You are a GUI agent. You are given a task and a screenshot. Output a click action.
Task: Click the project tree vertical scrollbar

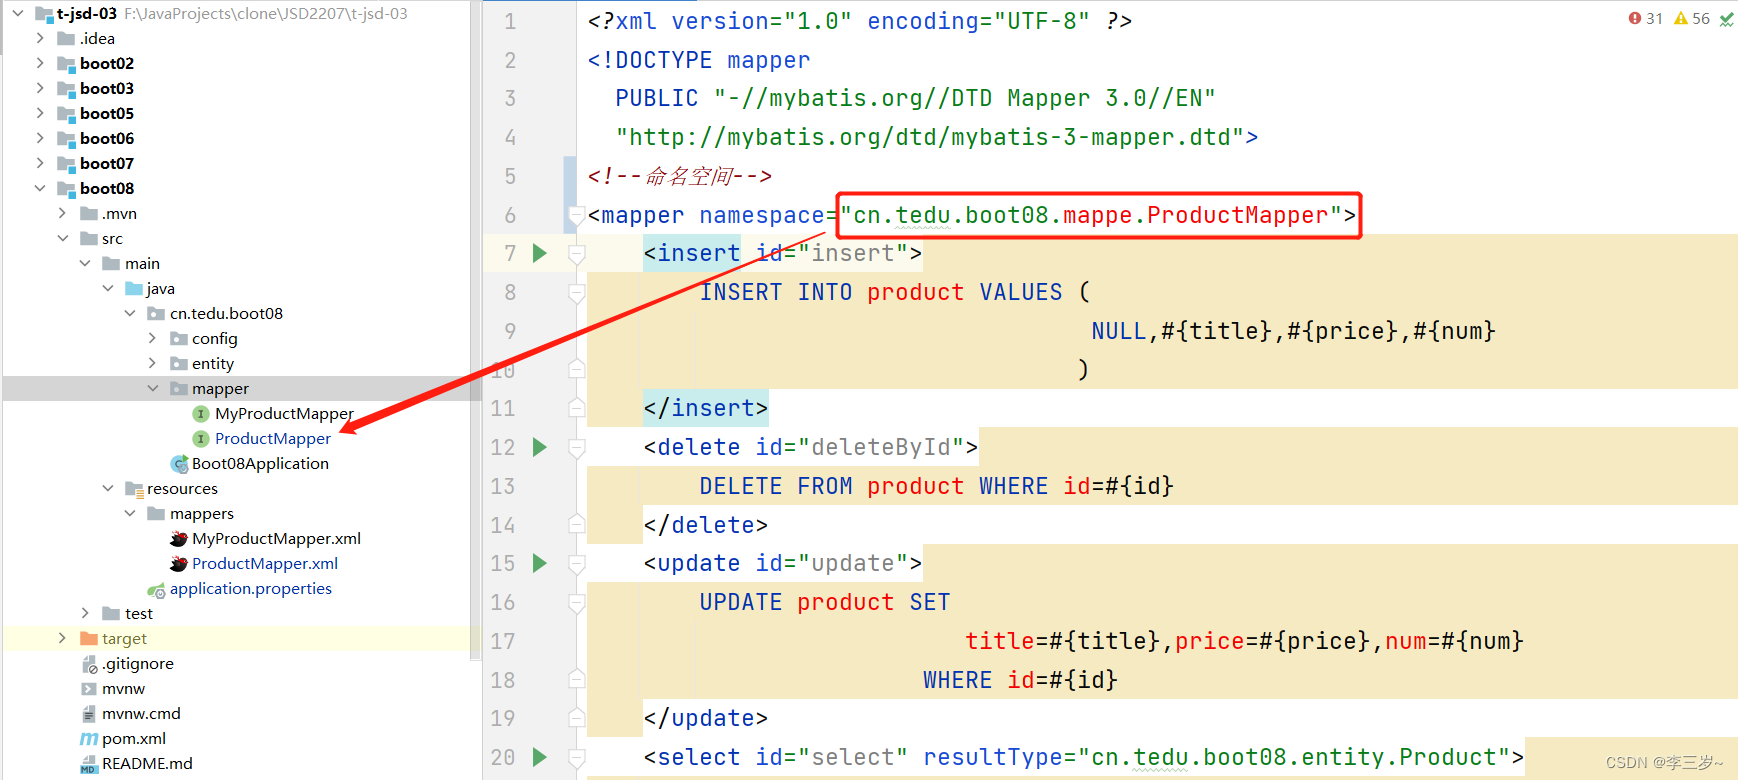(475, 330)
